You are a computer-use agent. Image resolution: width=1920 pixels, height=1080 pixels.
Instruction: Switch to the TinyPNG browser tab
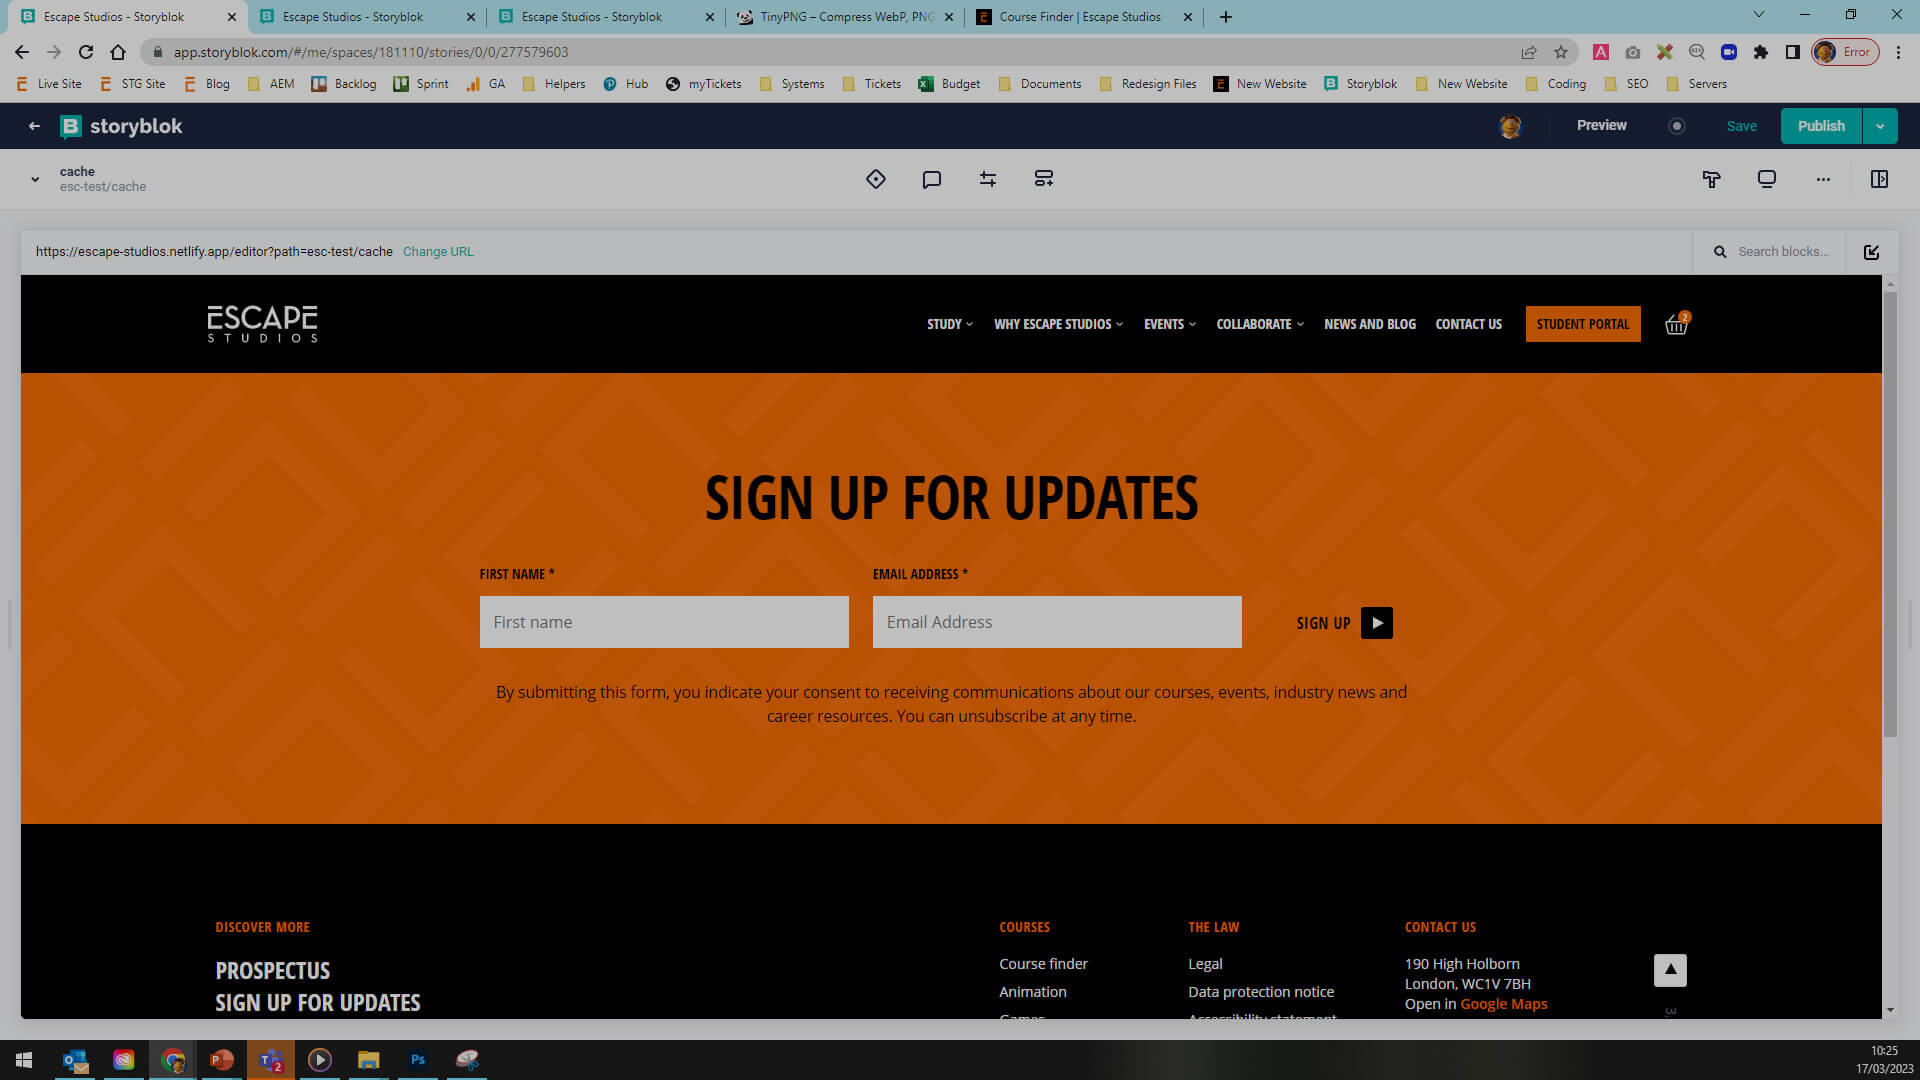click(x=846, y=17)
